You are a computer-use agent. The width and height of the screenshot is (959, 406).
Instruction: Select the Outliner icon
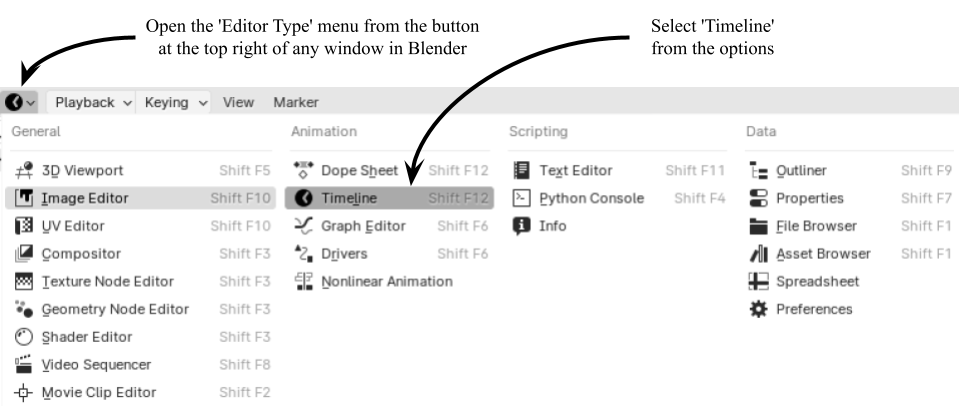pos(758,171)
